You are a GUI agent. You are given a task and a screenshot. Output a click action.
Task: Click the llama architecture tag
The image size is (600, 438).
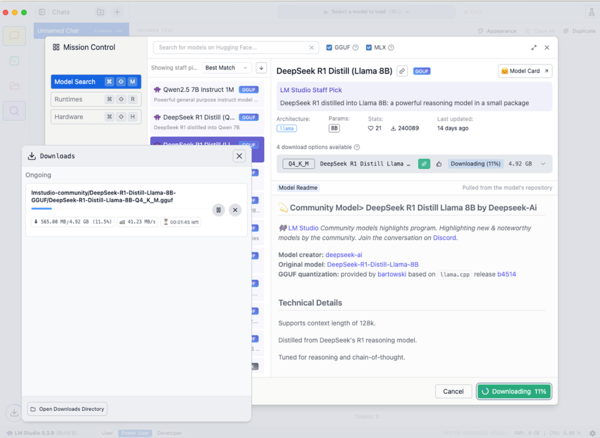287,128
